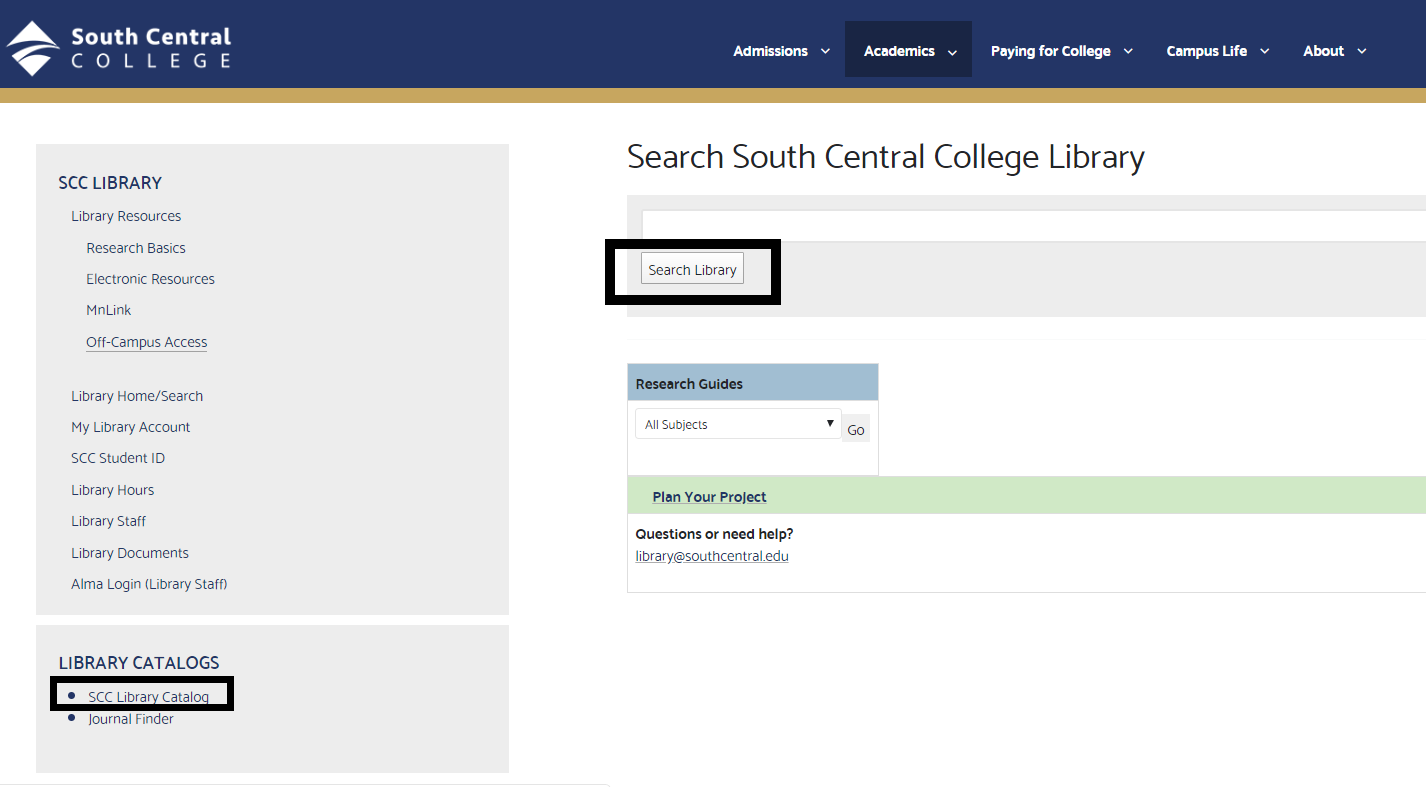
Task: Email library@southcentral.edu
Action: 712,556
